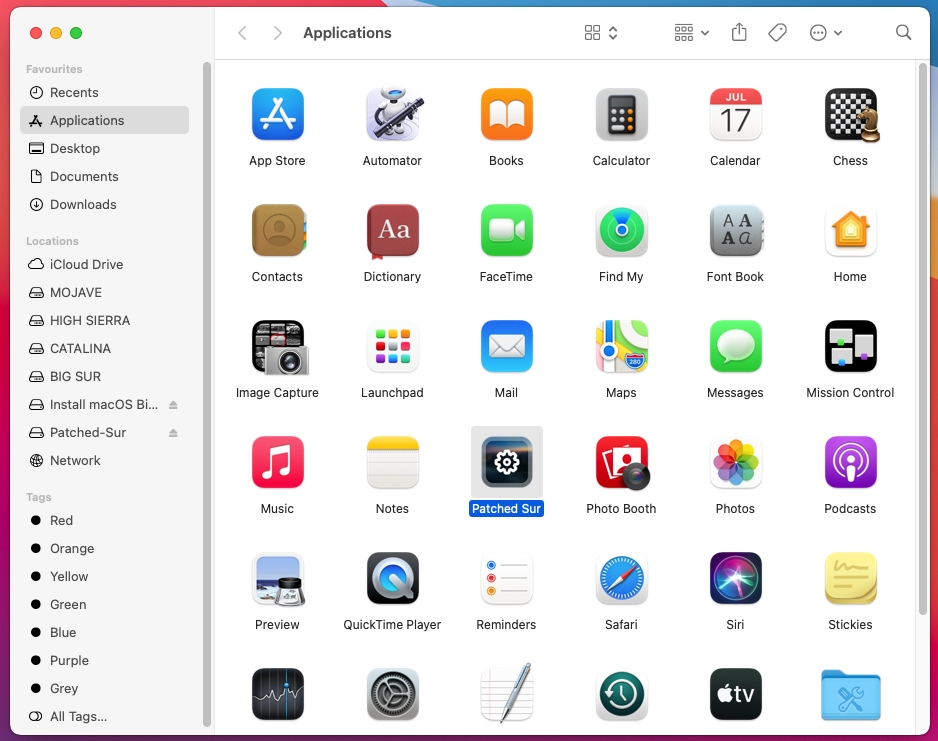Select the Books app icon
Image resolution: width=938 pixels, height=741 pixels.
pyautogui.click(x=507, y=114)
